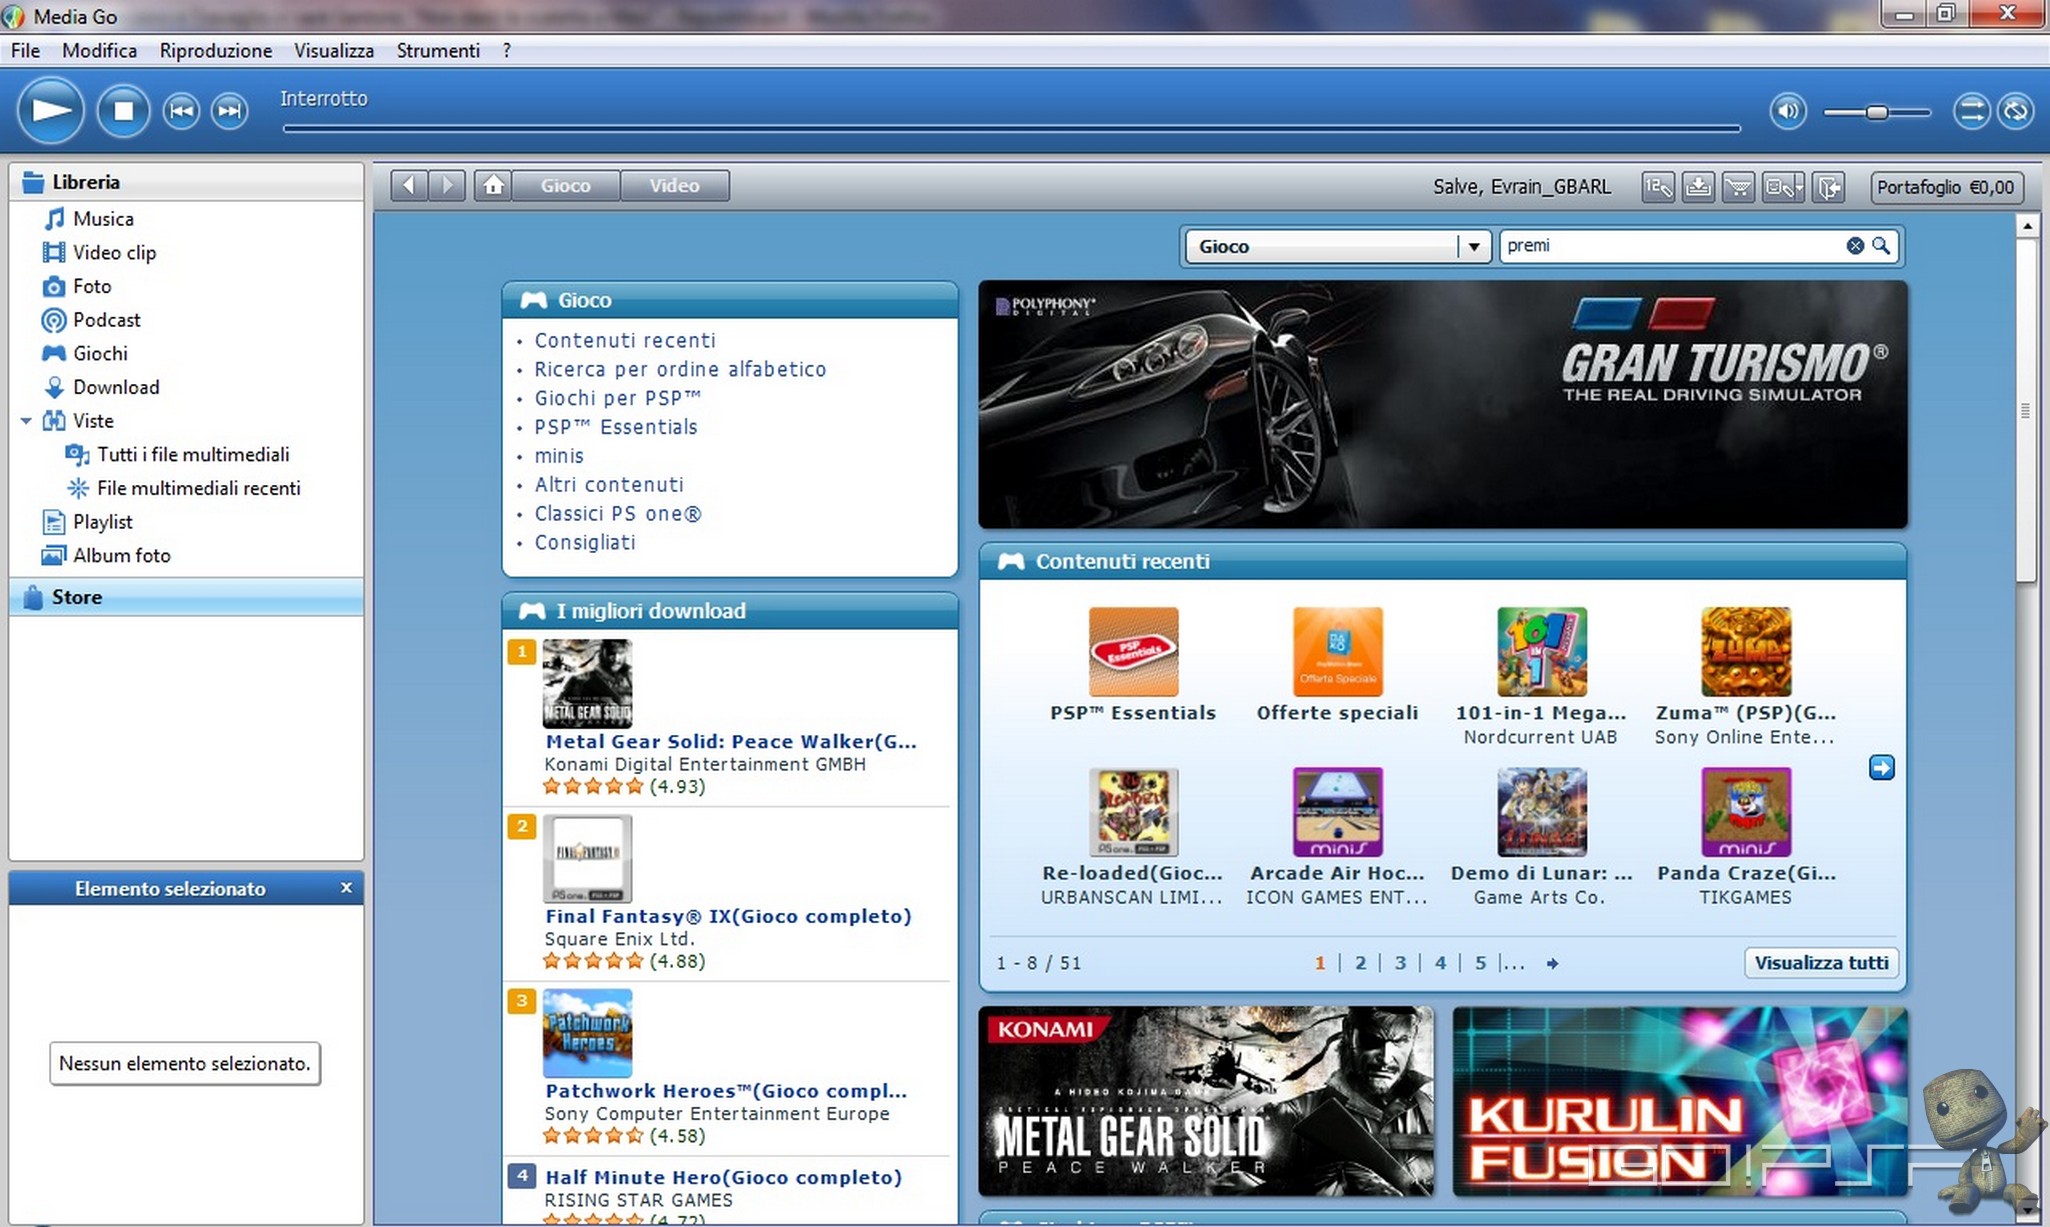Open the File menu
The image size is (2050, 1227).
(25, 50)
